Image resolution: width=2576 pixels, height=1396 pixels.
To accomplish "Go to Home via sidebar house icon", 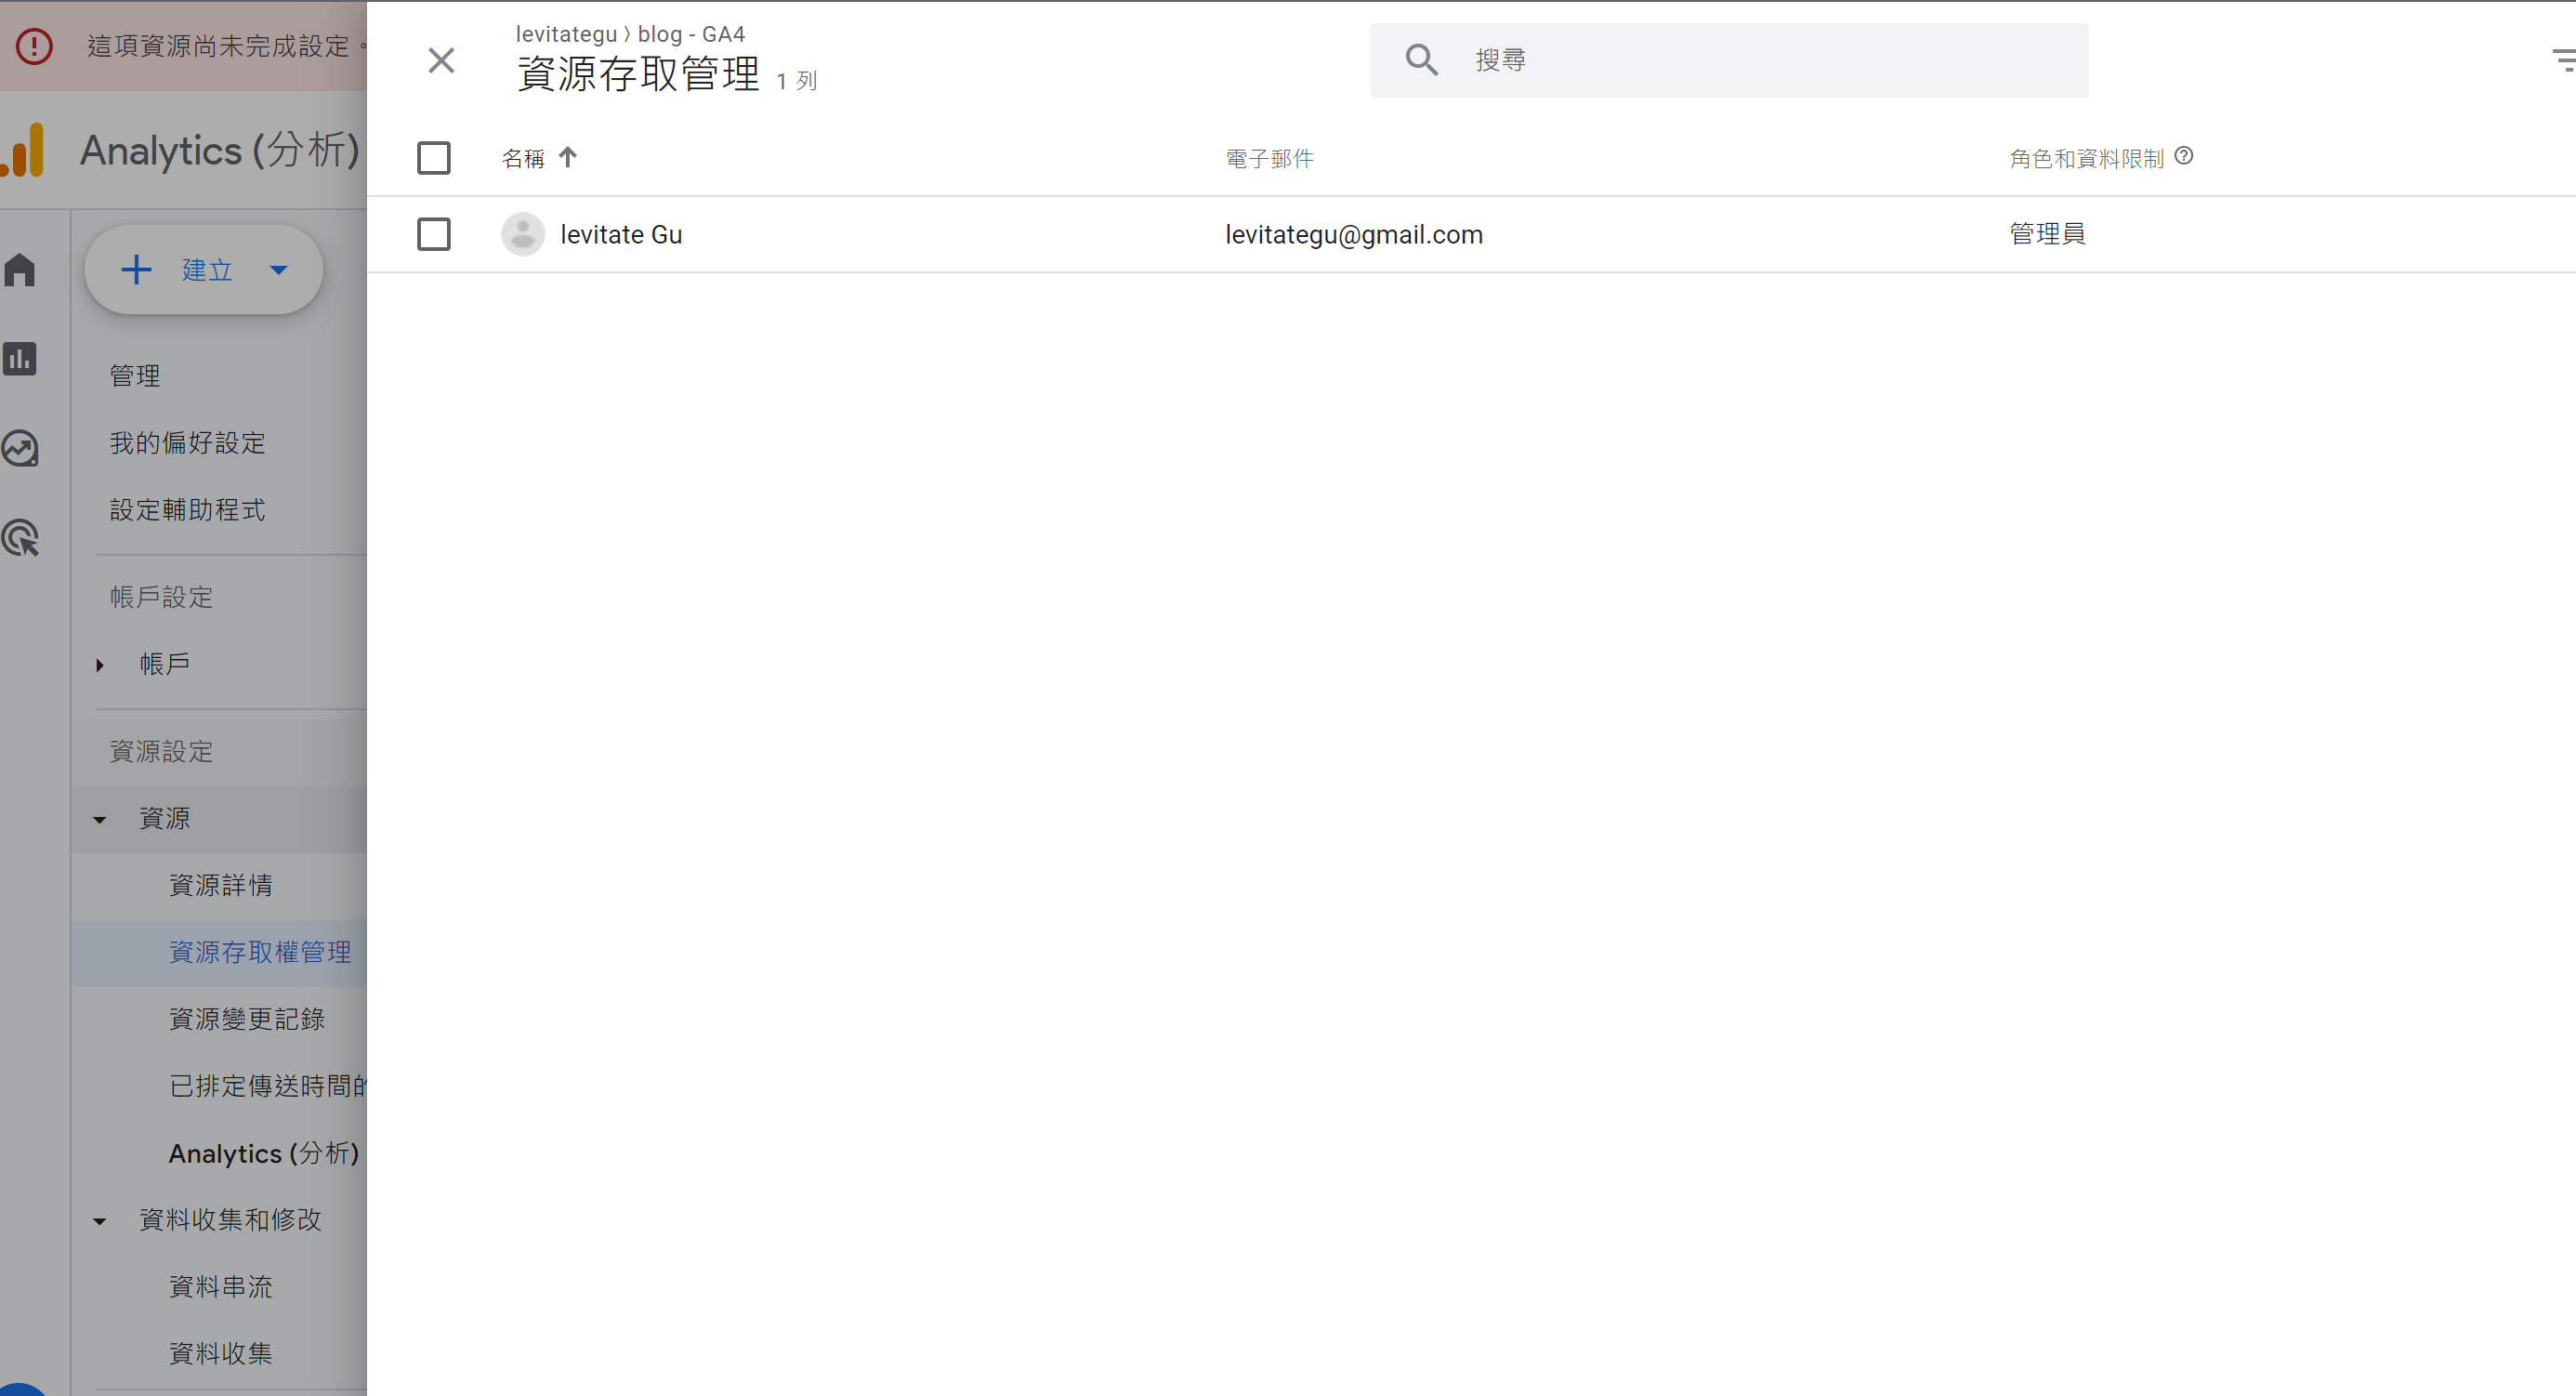I will pos(20,269).
